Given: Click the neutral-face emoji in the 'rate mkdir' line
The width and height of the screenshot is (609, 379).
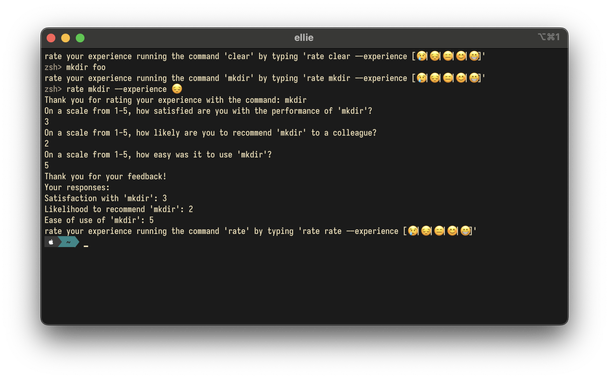Looking at the screenshot, I should [448, 78].
